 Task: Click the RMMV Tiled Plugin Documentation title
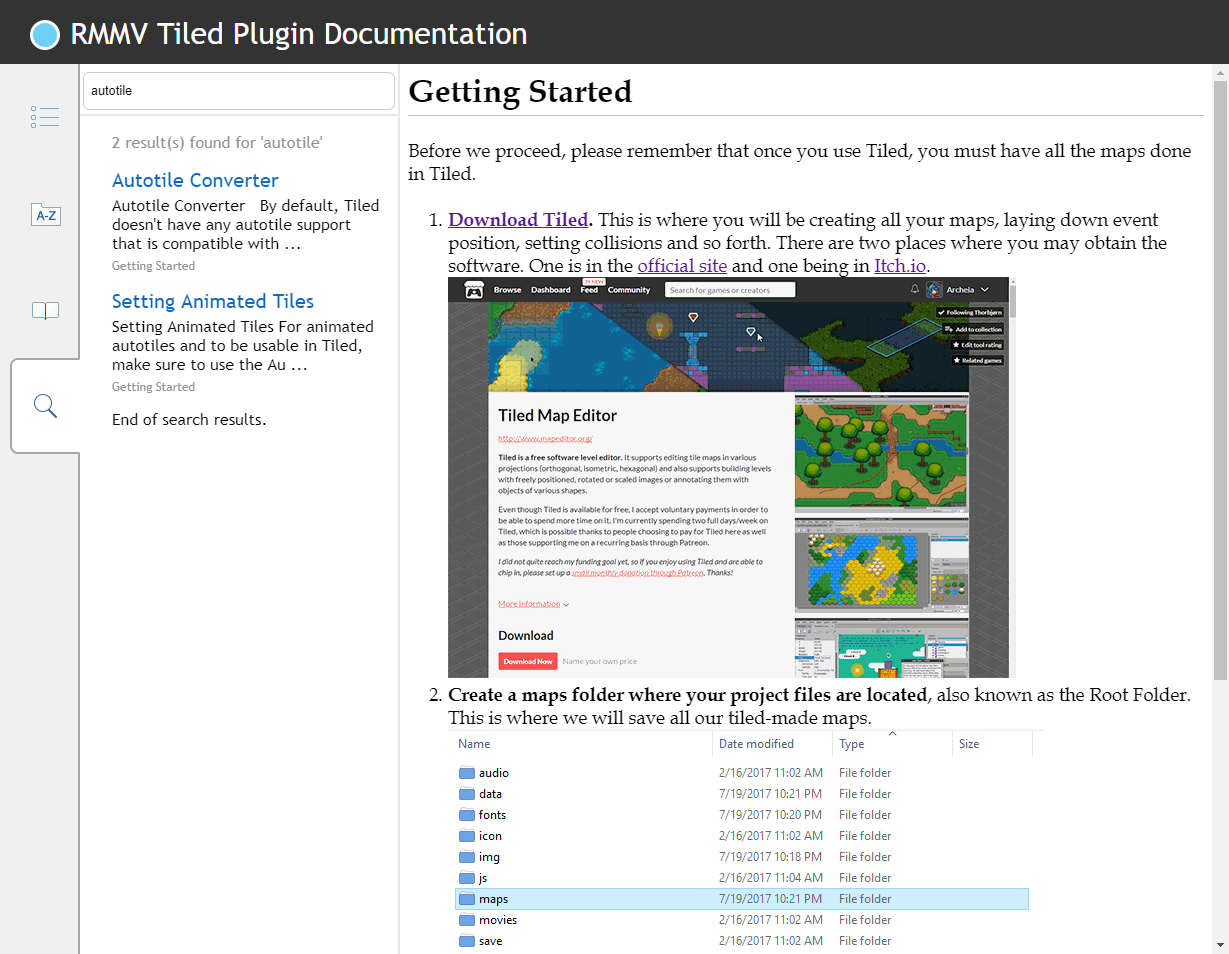pos(298,34)
